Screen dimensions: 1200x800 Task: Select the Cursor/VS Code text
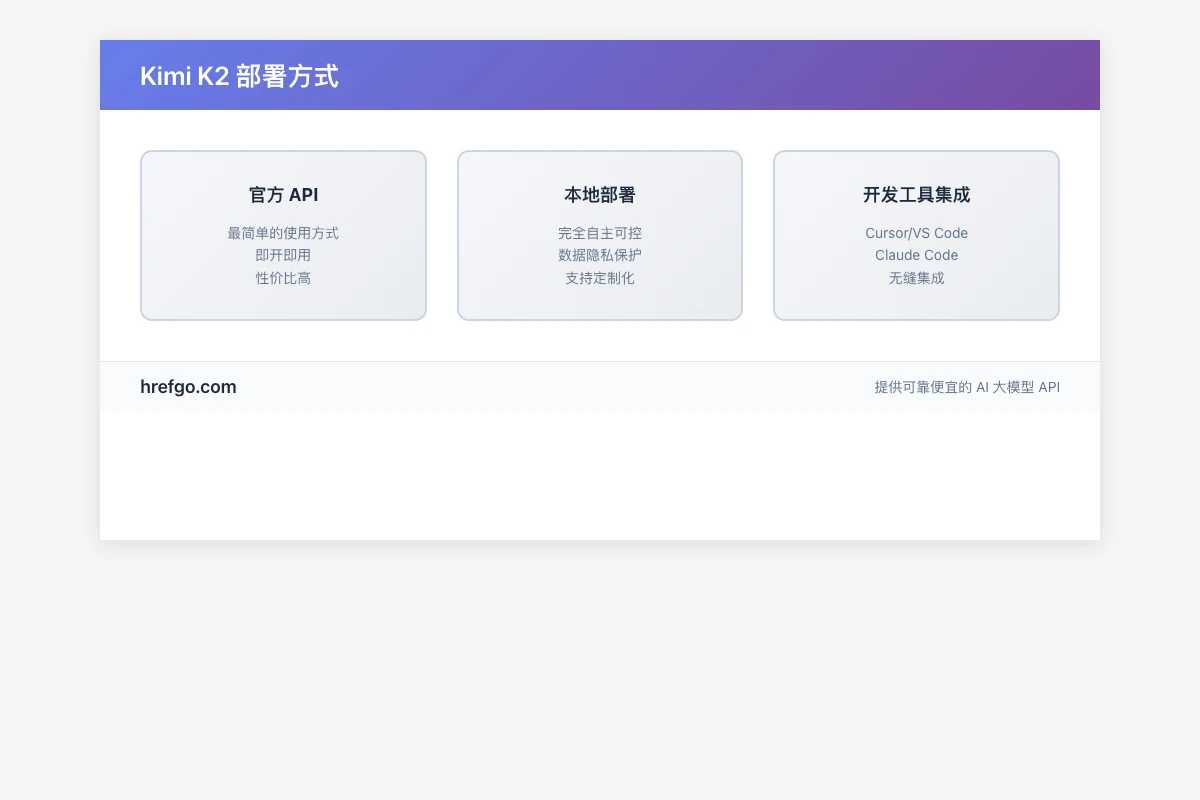click(x=916, y=233)
